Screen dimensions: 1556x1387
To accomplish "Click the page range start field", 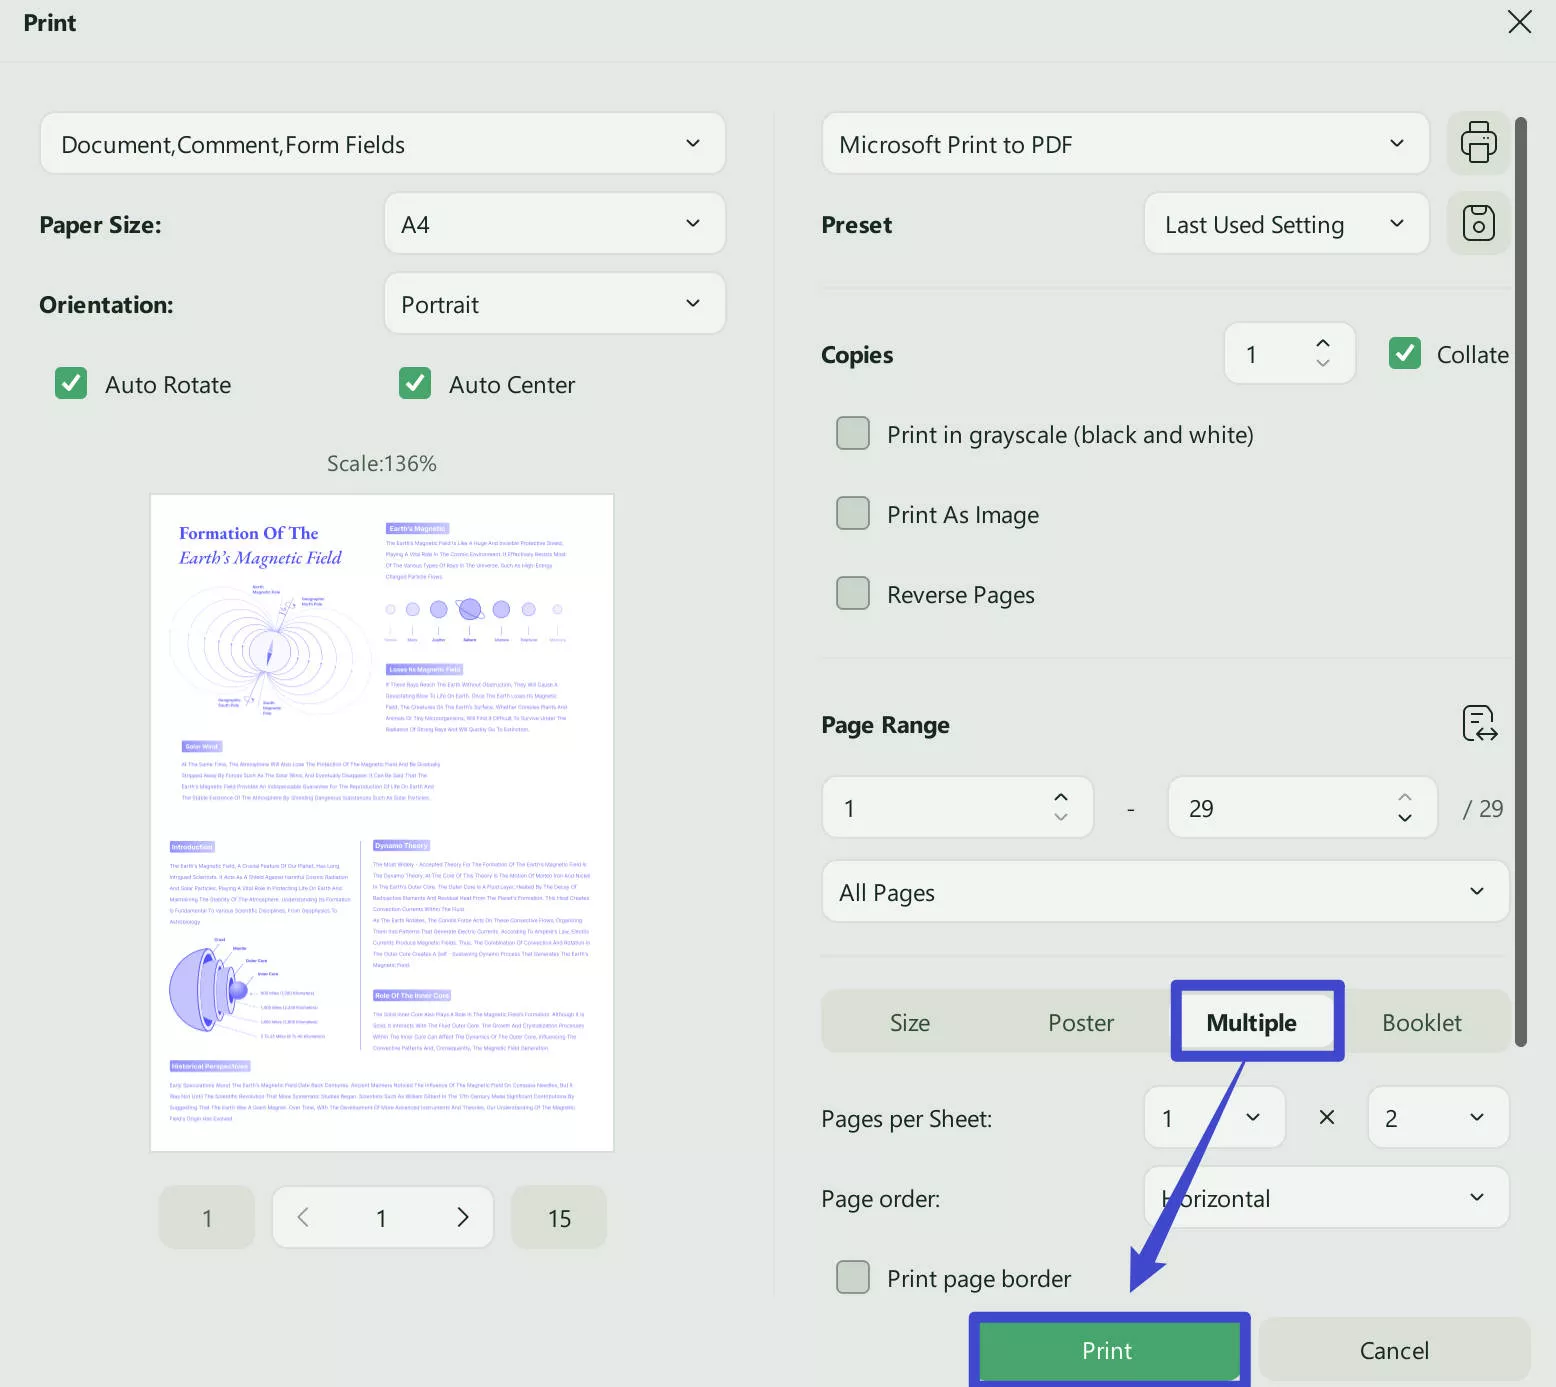I will point(958,807).
